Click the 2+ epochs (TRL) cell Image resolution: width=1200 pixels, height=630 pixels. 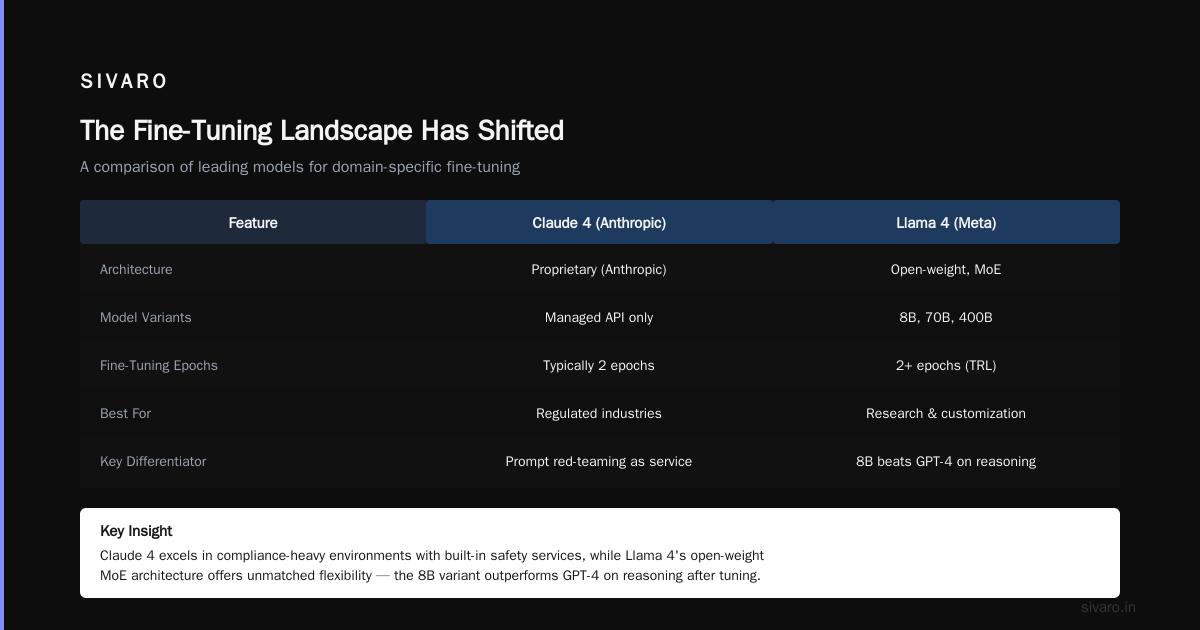pyautogui.click(x=946, y=365)
